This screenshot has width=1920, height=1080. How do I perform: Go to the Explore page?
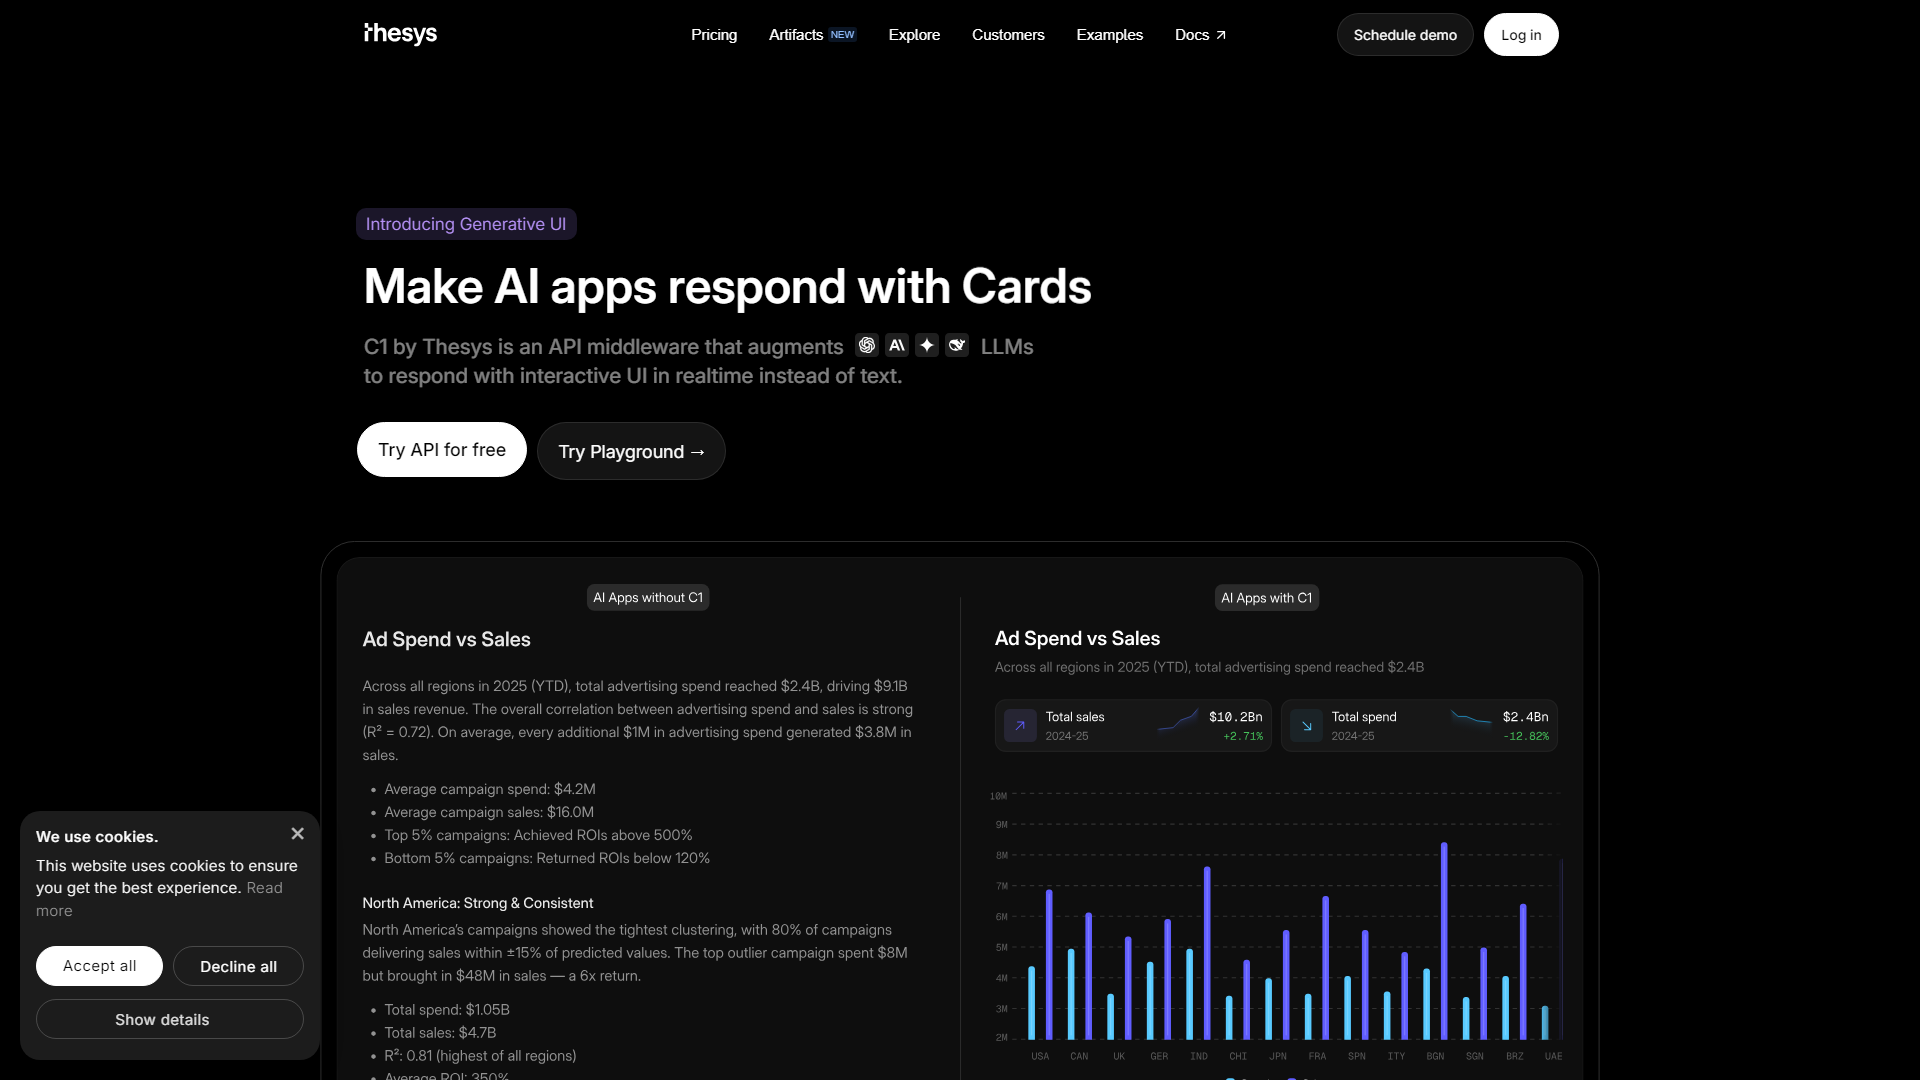click(914, 35)
